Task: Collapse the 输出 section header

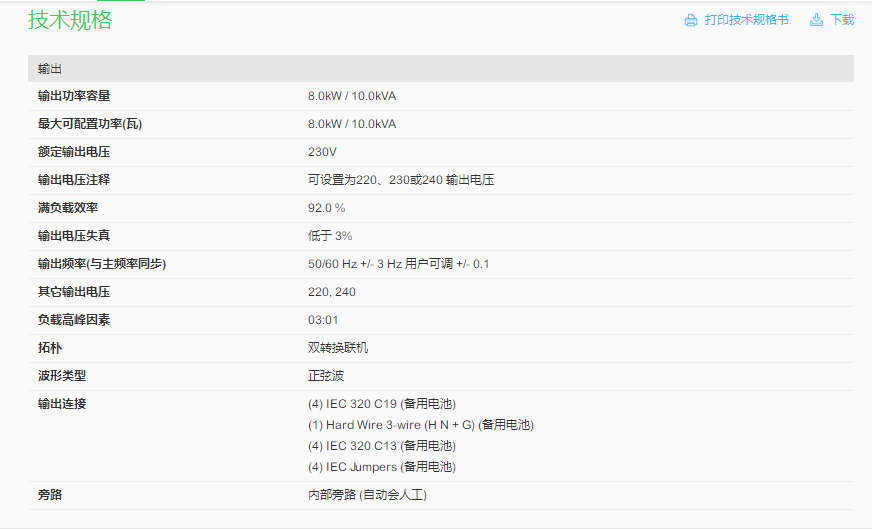Action: pos(440,68)
